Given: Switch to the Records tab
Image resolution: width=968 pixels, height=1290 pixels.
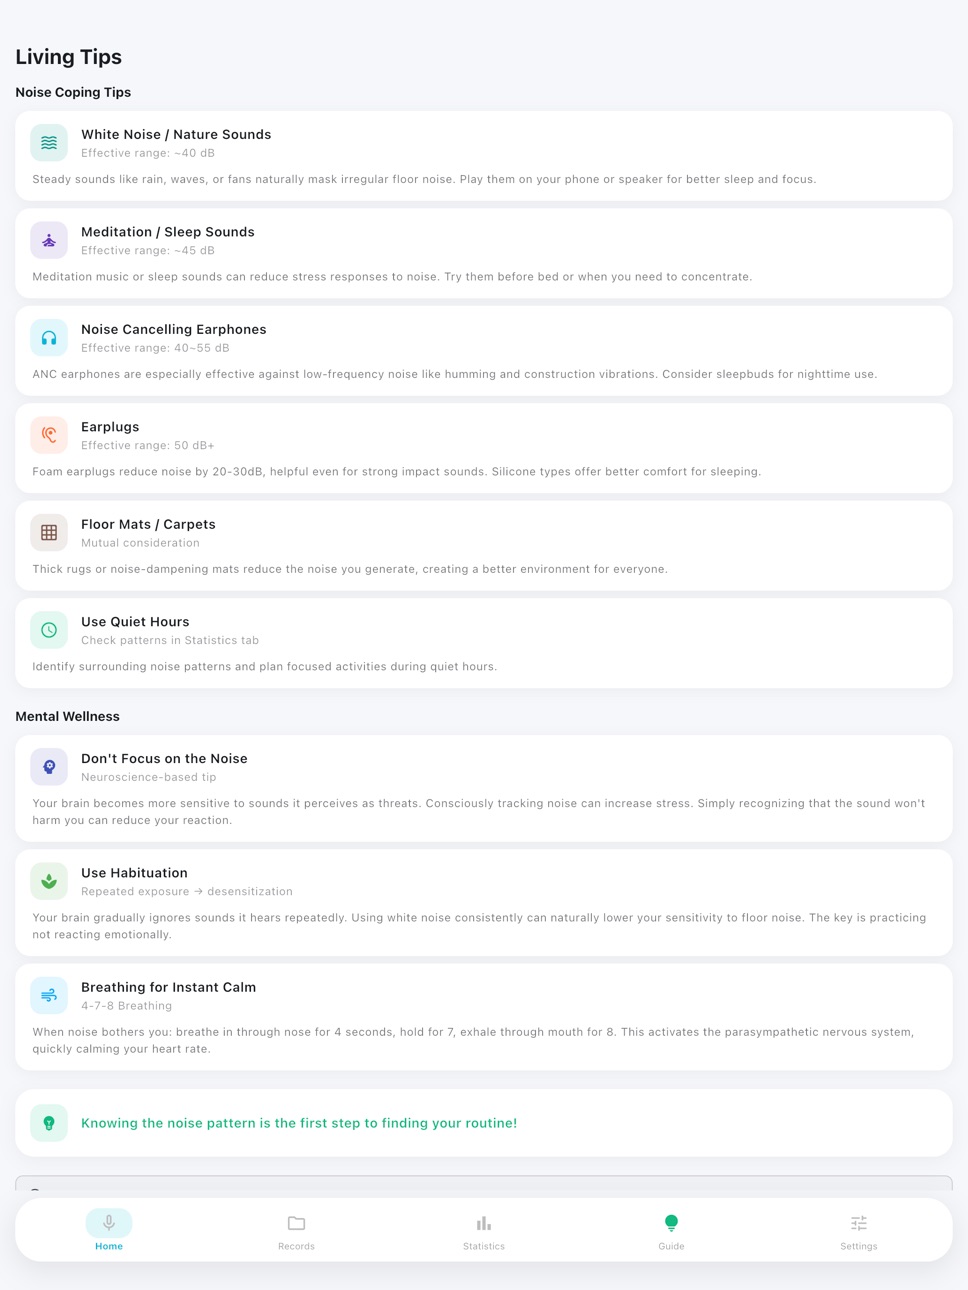Looking at the screenshot, I should [296, 1230].
